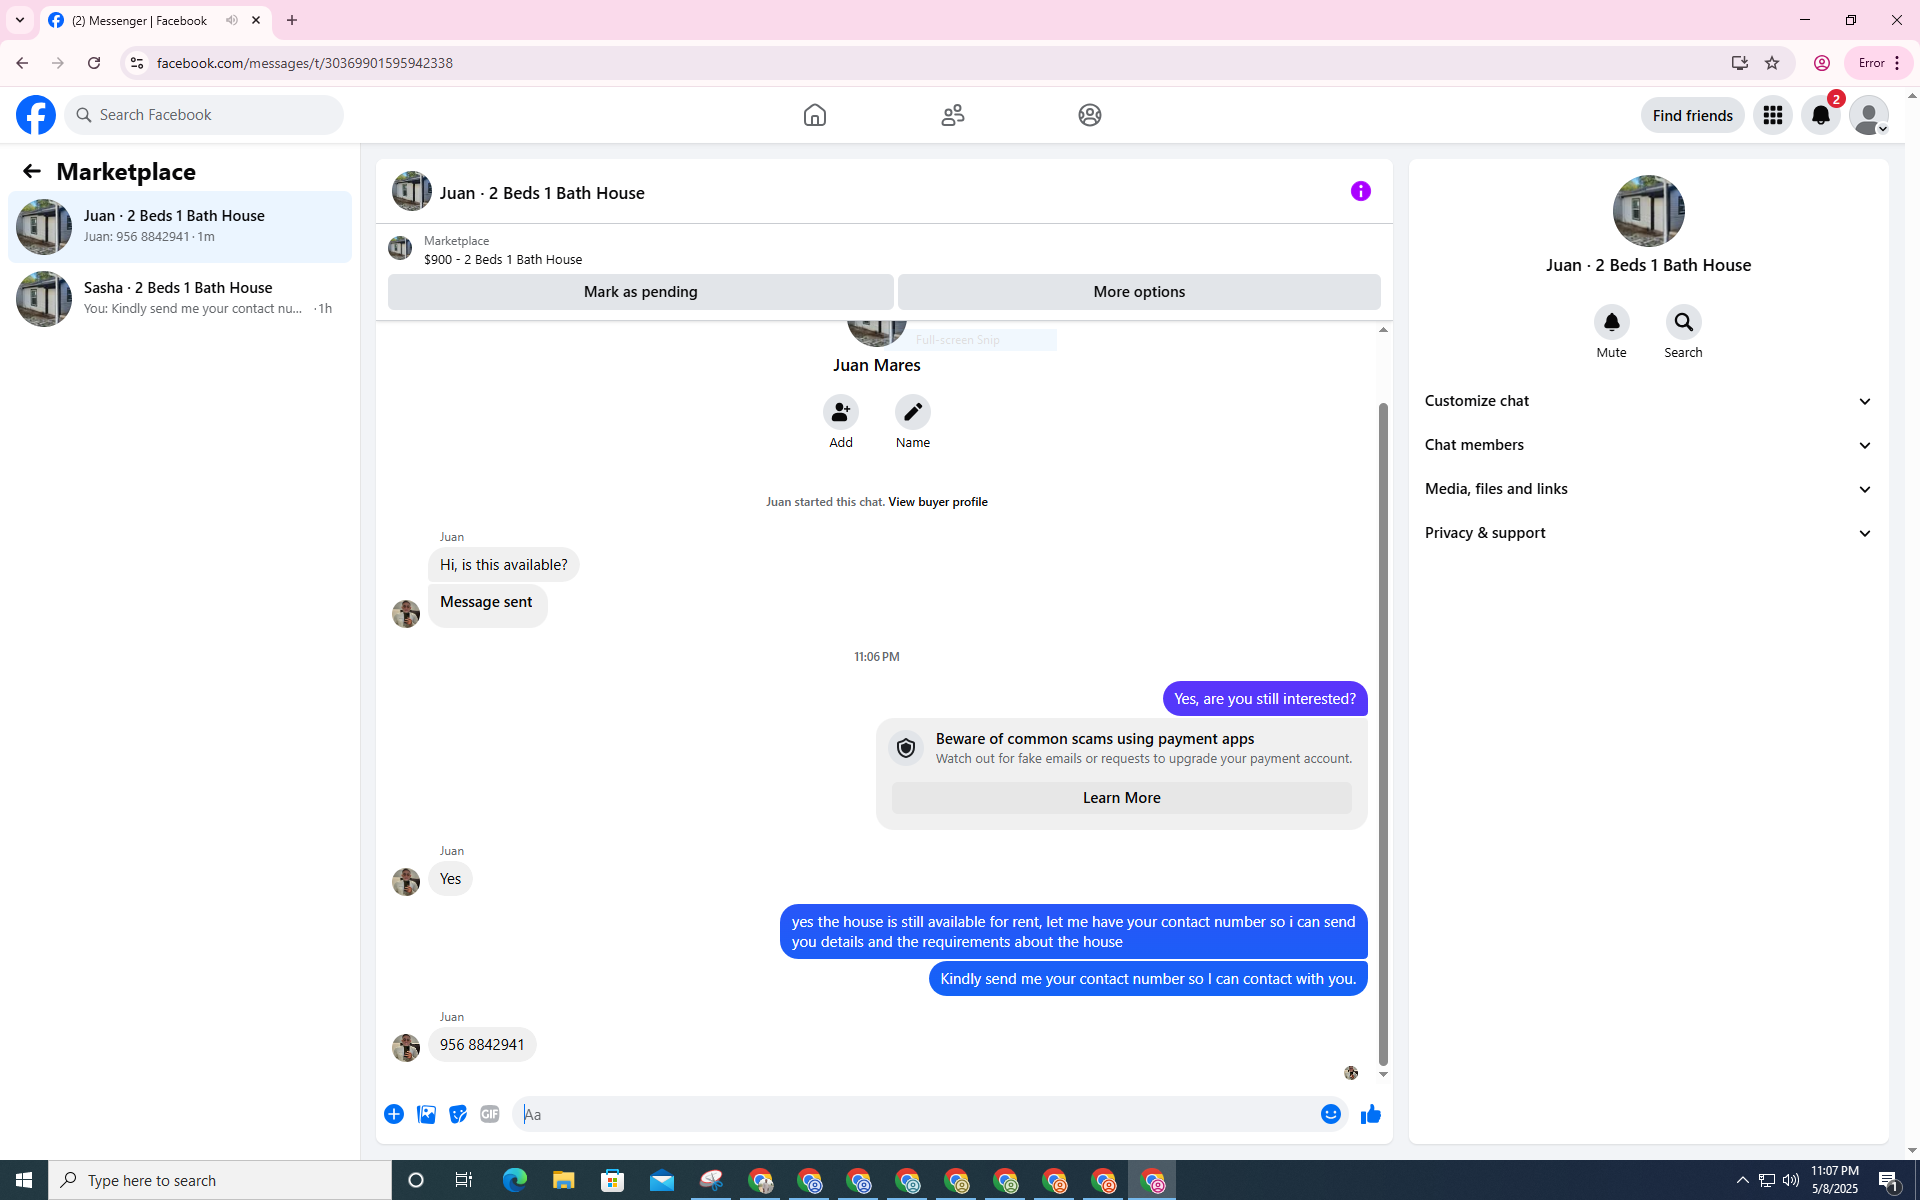The image size is (1920, 1200).
Task: Click the chat vertical scrollbar
Action: [x=1383, y=735]
